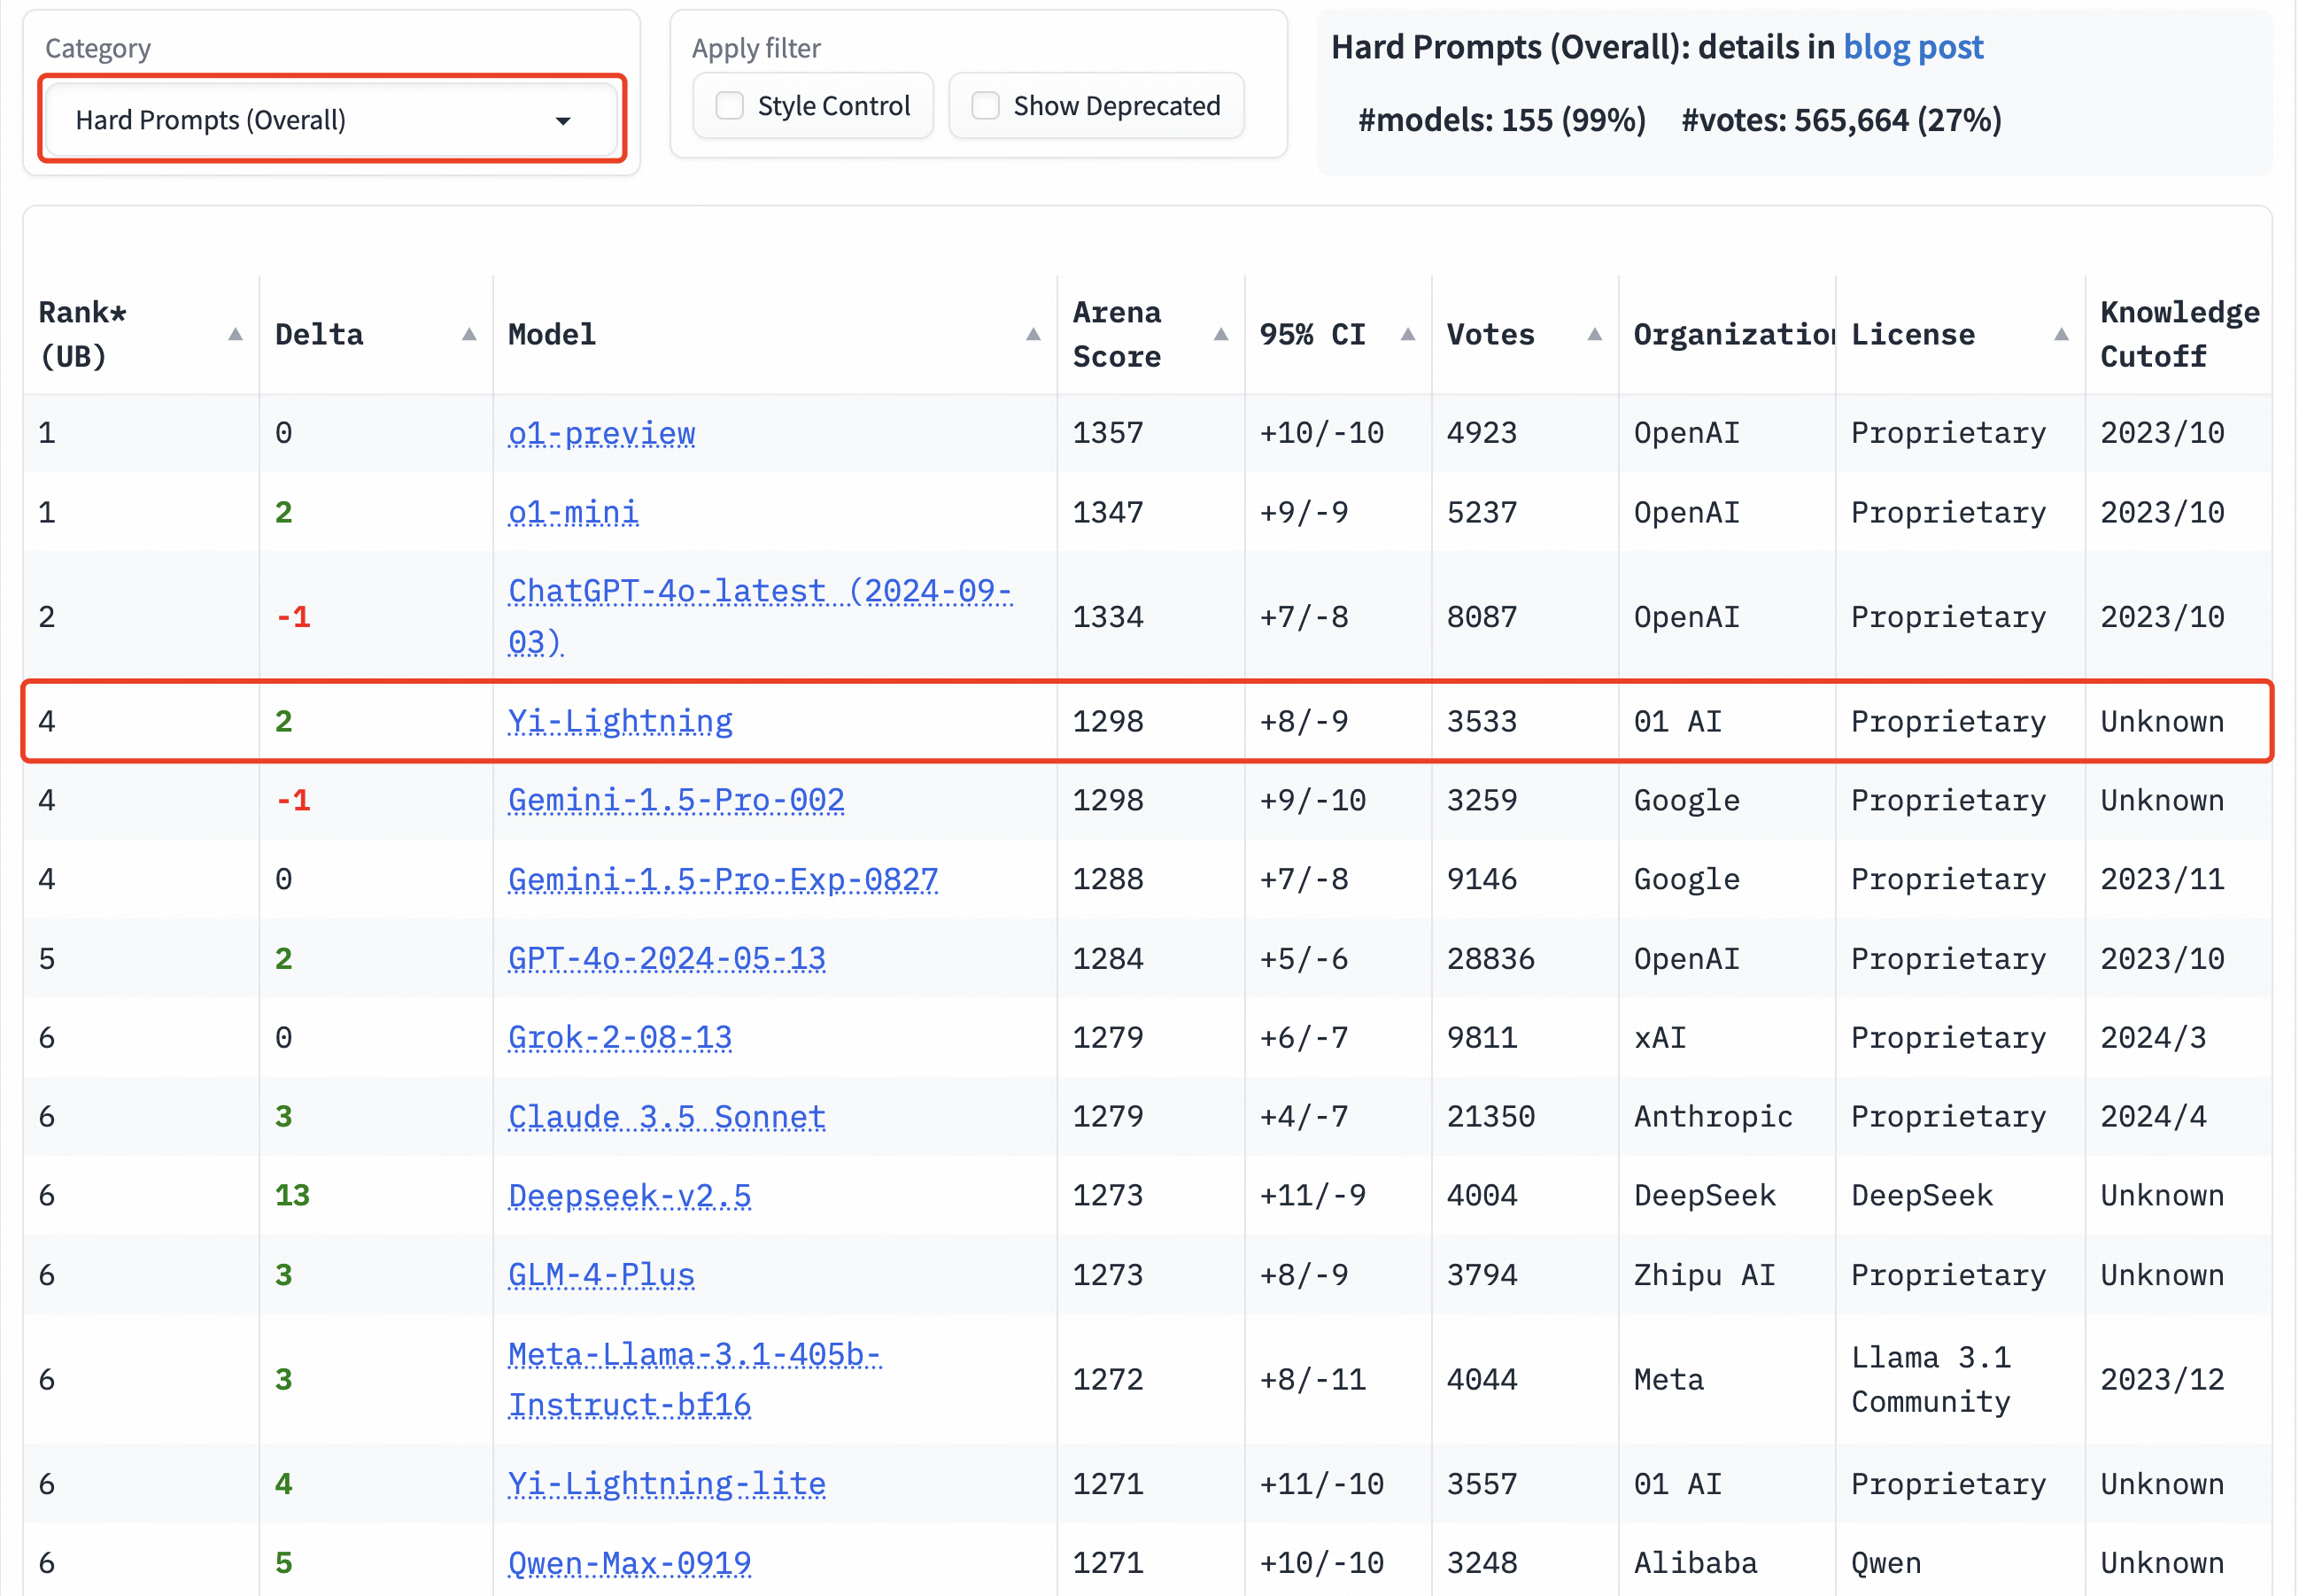Open the o1-preview model link
Image resolution: width=2299 pixels, height=1596 pixels.
(601, 433)
